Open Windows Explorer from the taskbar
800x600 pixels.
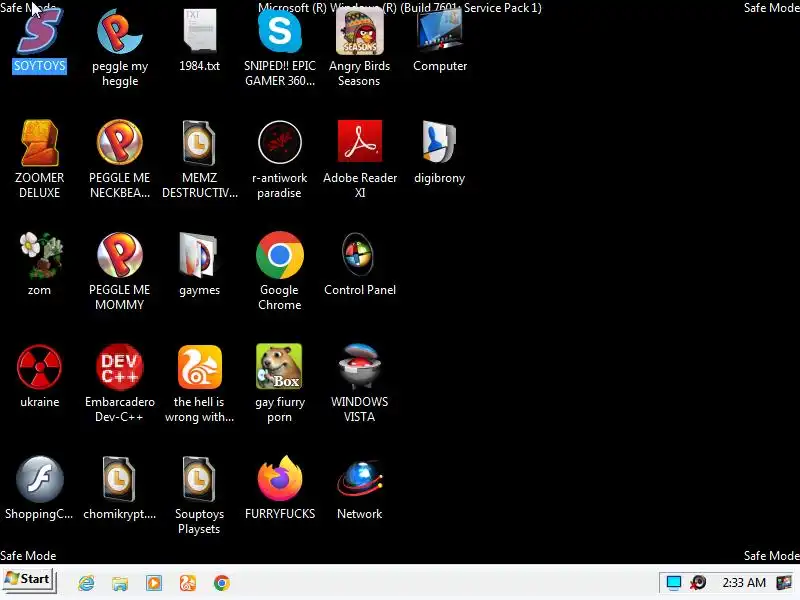point(120,583)
